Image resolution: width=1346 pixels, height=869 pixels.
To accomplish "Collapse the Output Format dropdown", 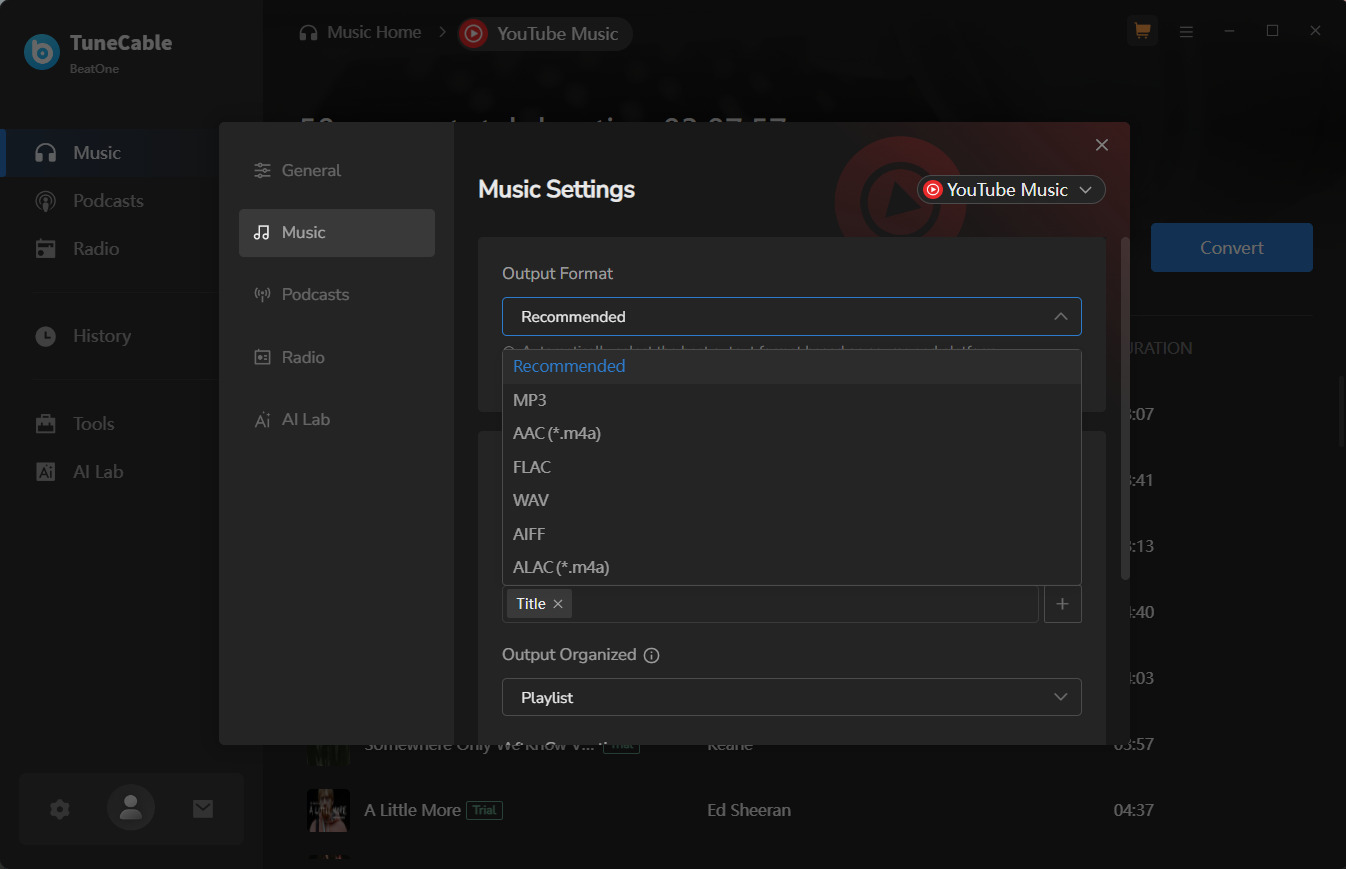I will pos(1060,316).
